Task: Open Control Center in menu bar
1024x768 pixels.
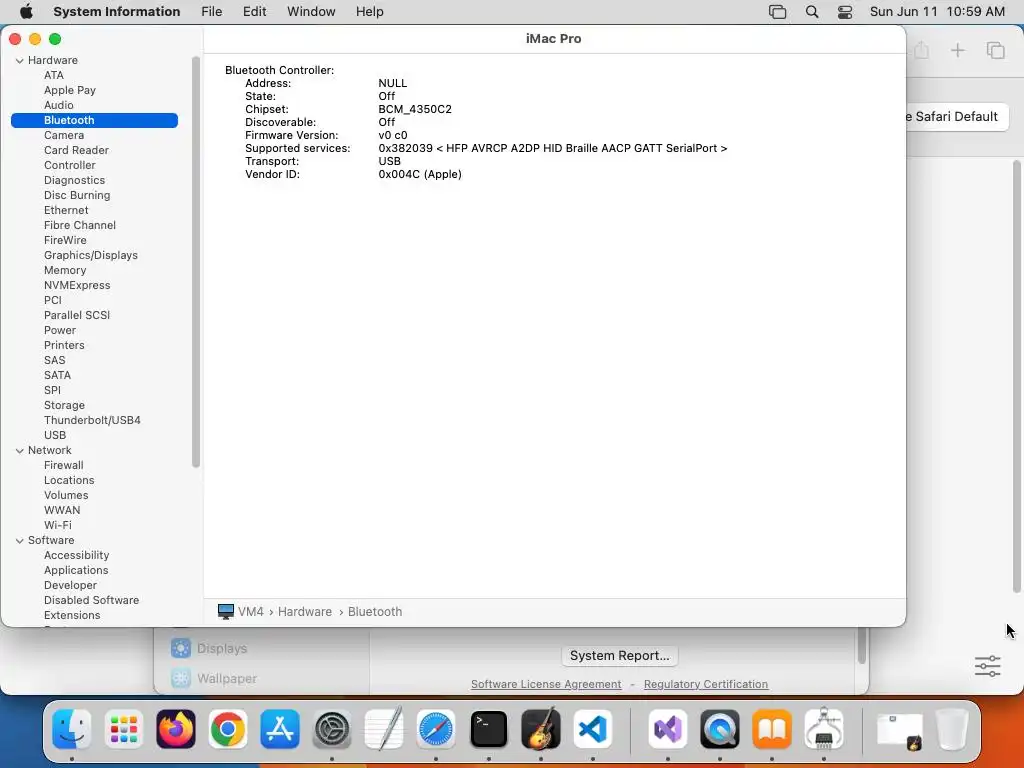Action: tap(844, 12)
